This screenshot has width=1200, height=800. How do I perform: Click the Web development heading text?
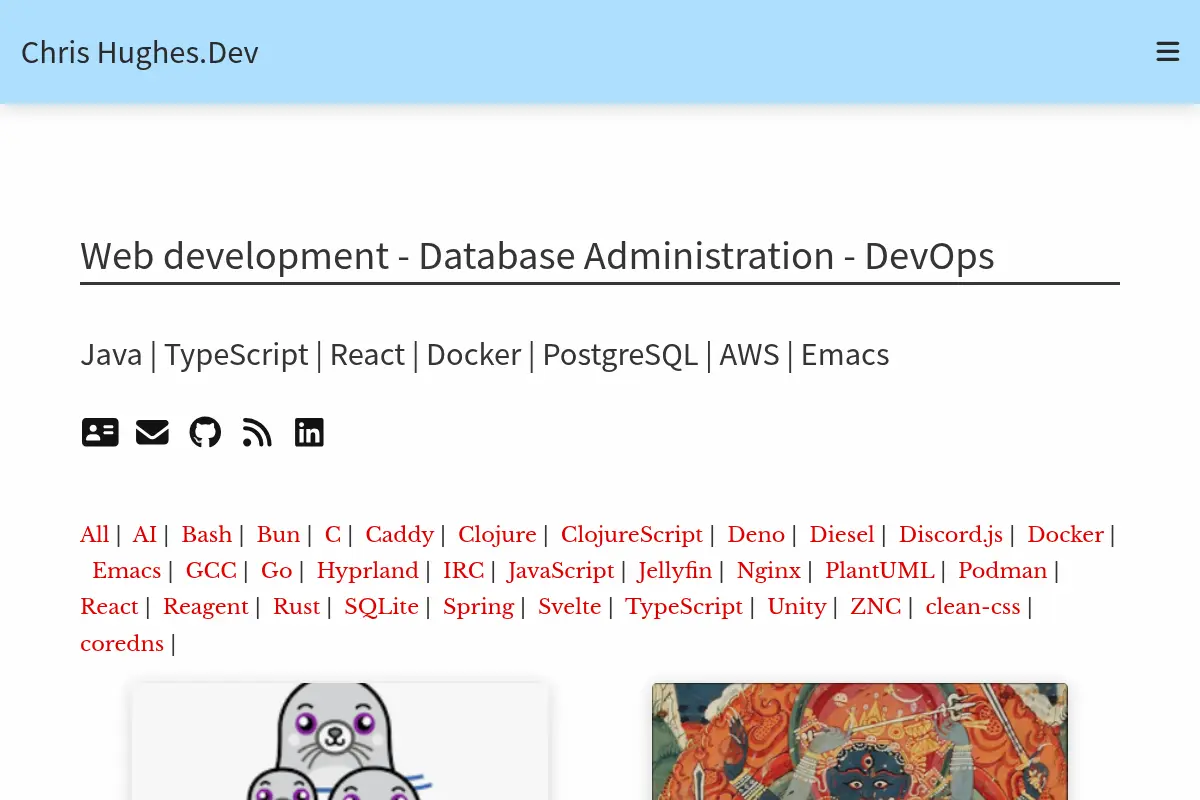(x=537, y=256)
